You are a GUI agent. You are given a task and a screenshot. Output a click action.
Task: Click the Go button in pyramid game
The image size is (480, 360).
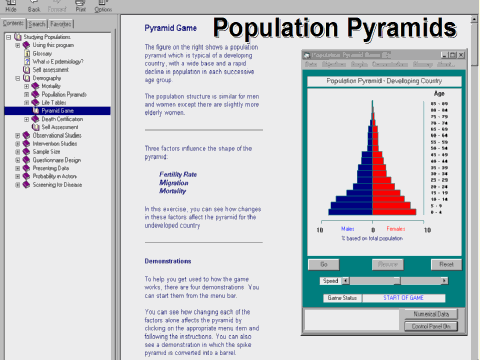pyautogui.click(x=324, y=264)
